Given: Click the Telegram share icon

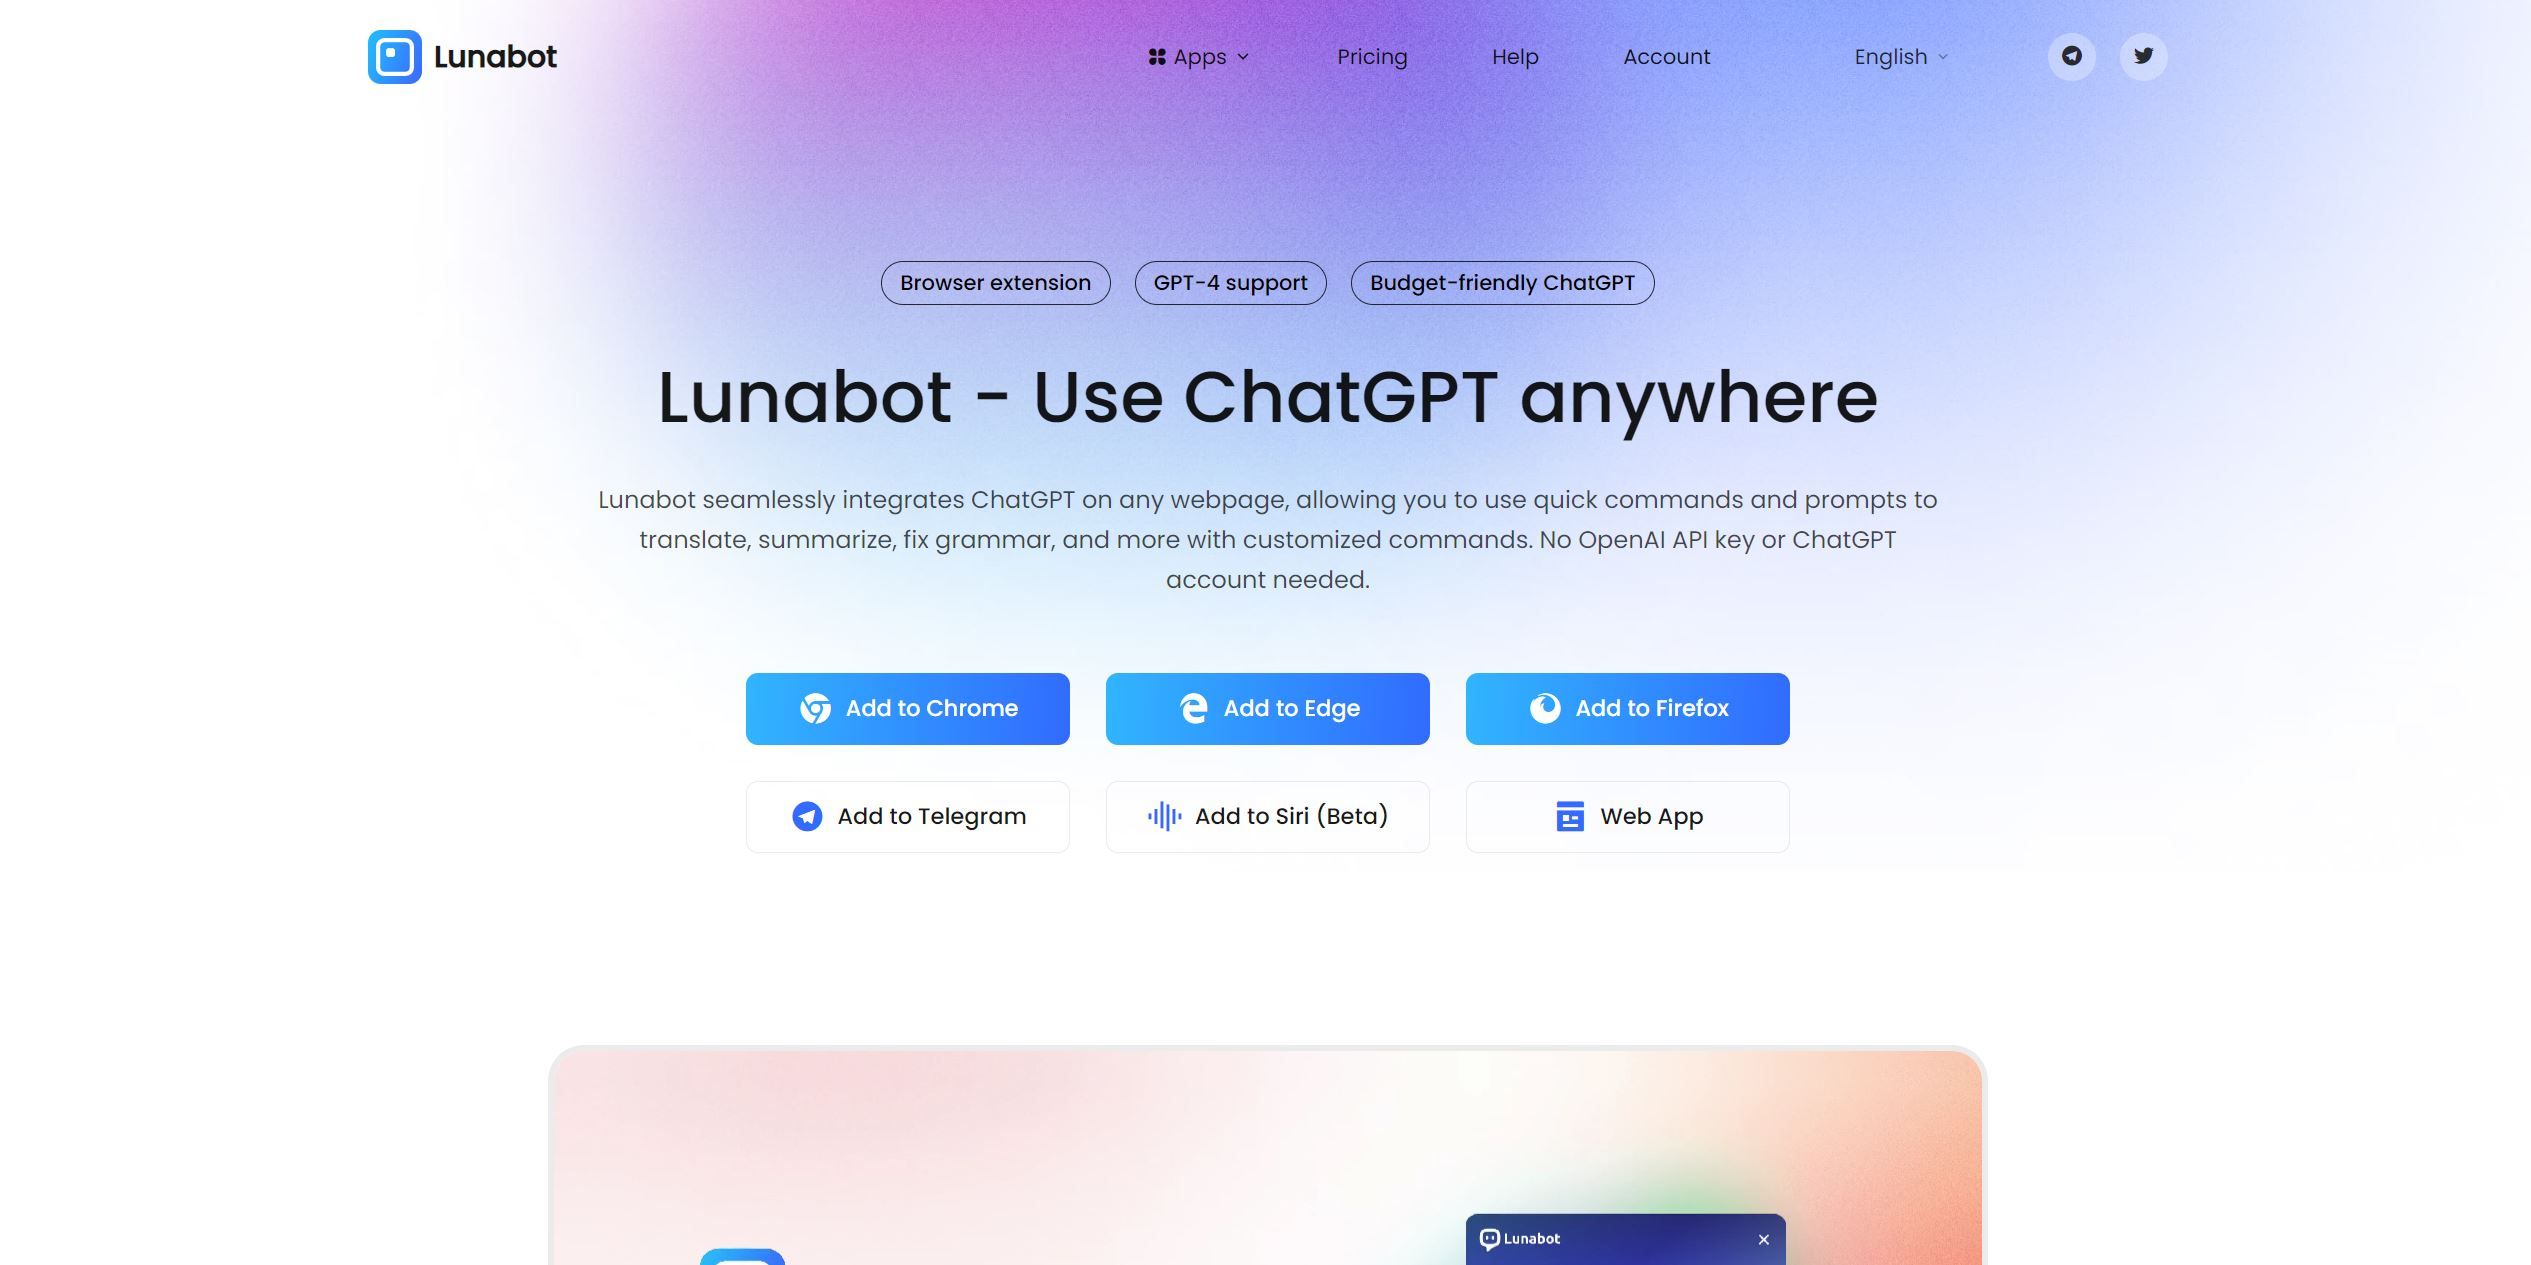Looking at the screenshot, I should [2071, 55].
